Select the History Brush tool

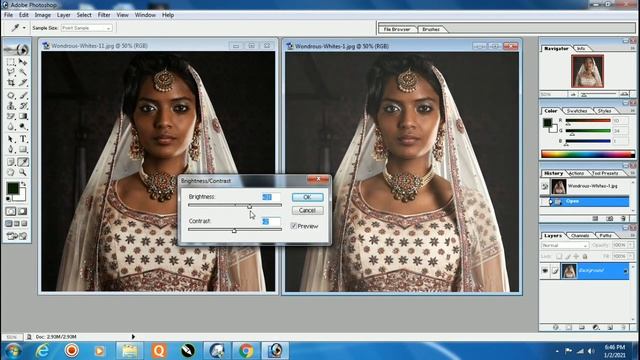click(23, 106)
